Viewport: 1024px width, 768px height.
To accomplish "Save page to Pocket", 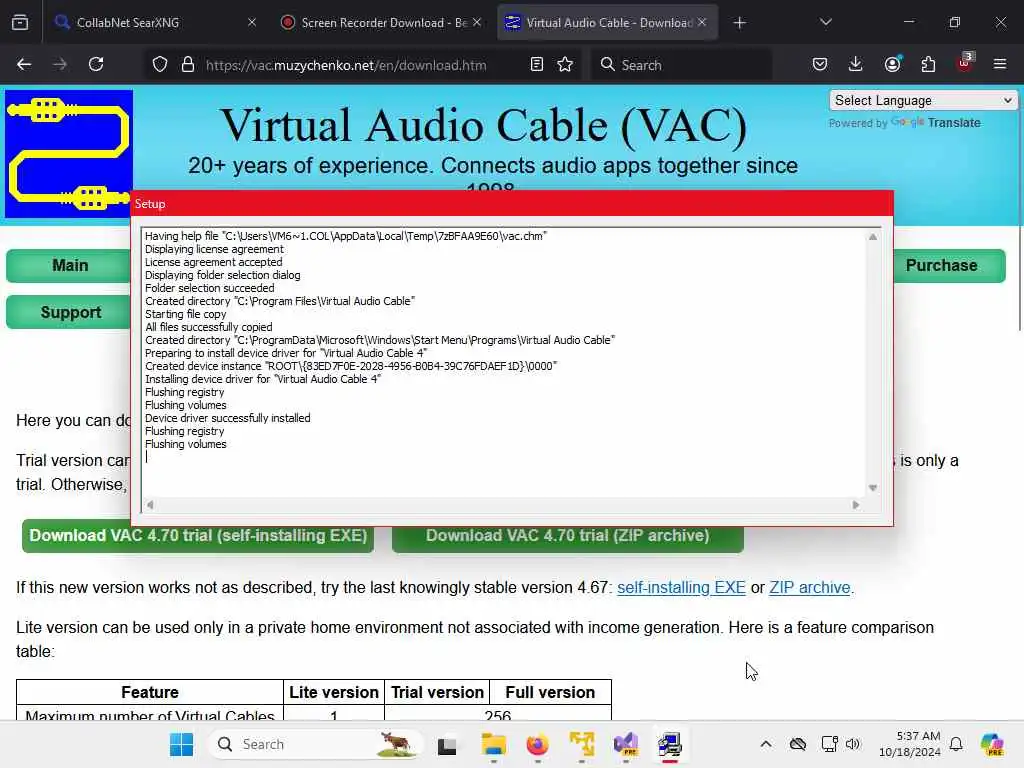I will [x=820, y=64].
